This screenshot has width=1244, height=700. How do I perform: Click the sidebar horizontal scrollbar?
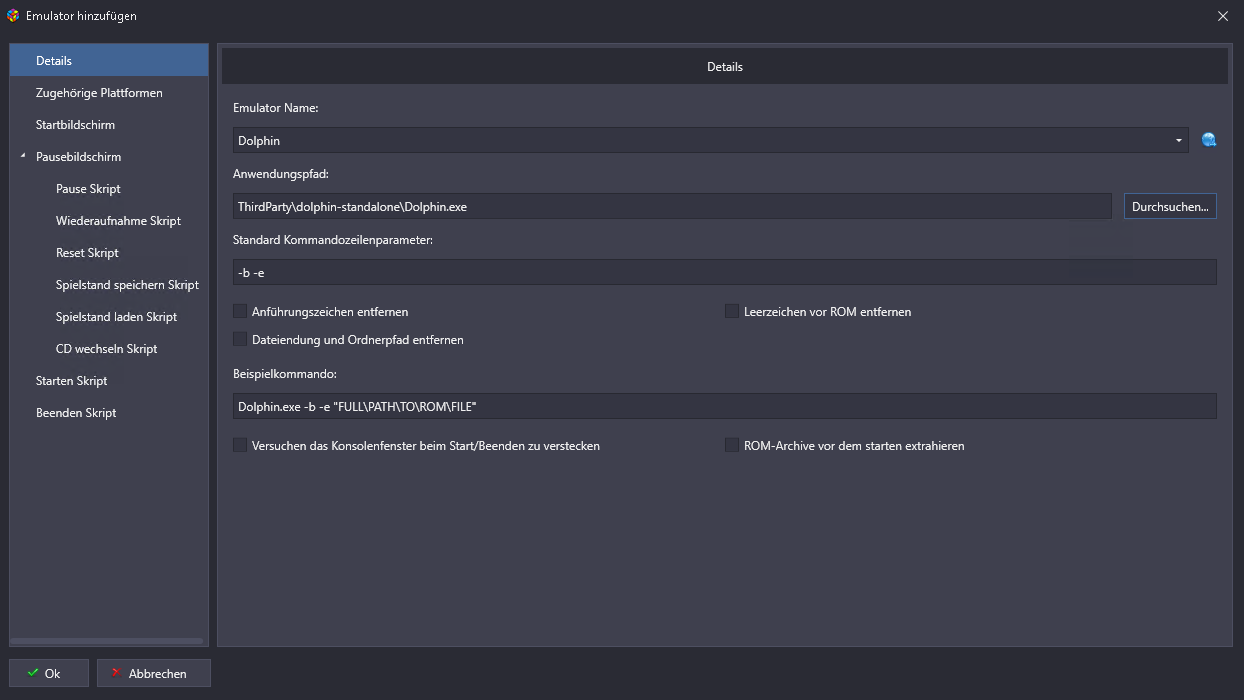coord(106,641)
